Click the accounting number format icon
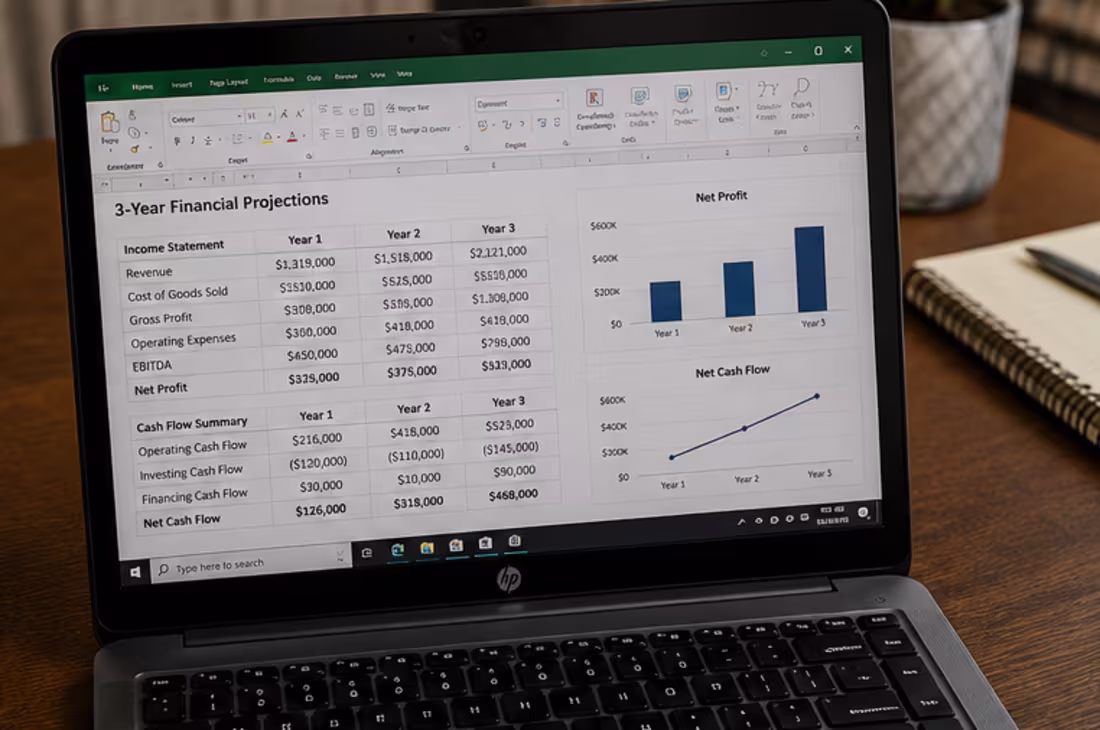Image resolution: width=1100 pixels, height=730 pixels. (x=483, y=126)
